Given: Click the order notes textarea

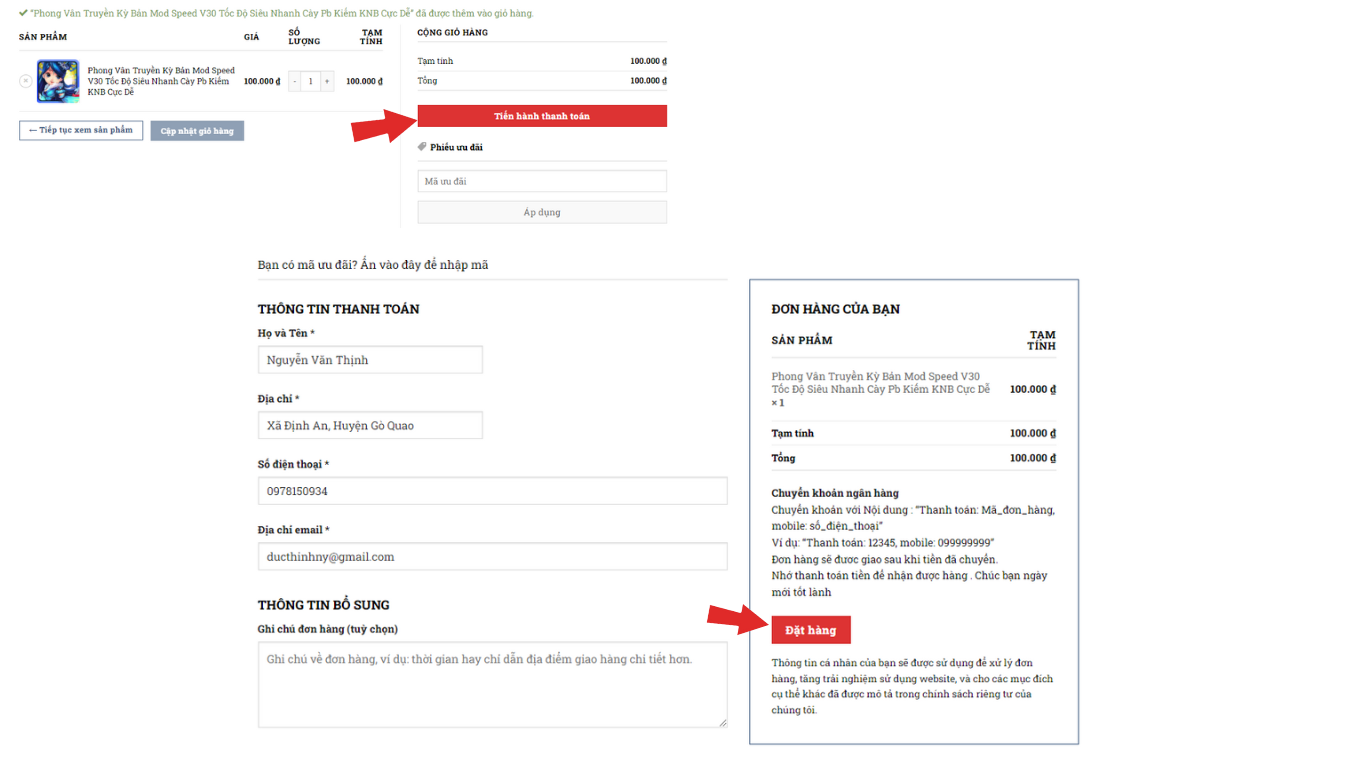Looking at the screenshot, I should (492, 684).
